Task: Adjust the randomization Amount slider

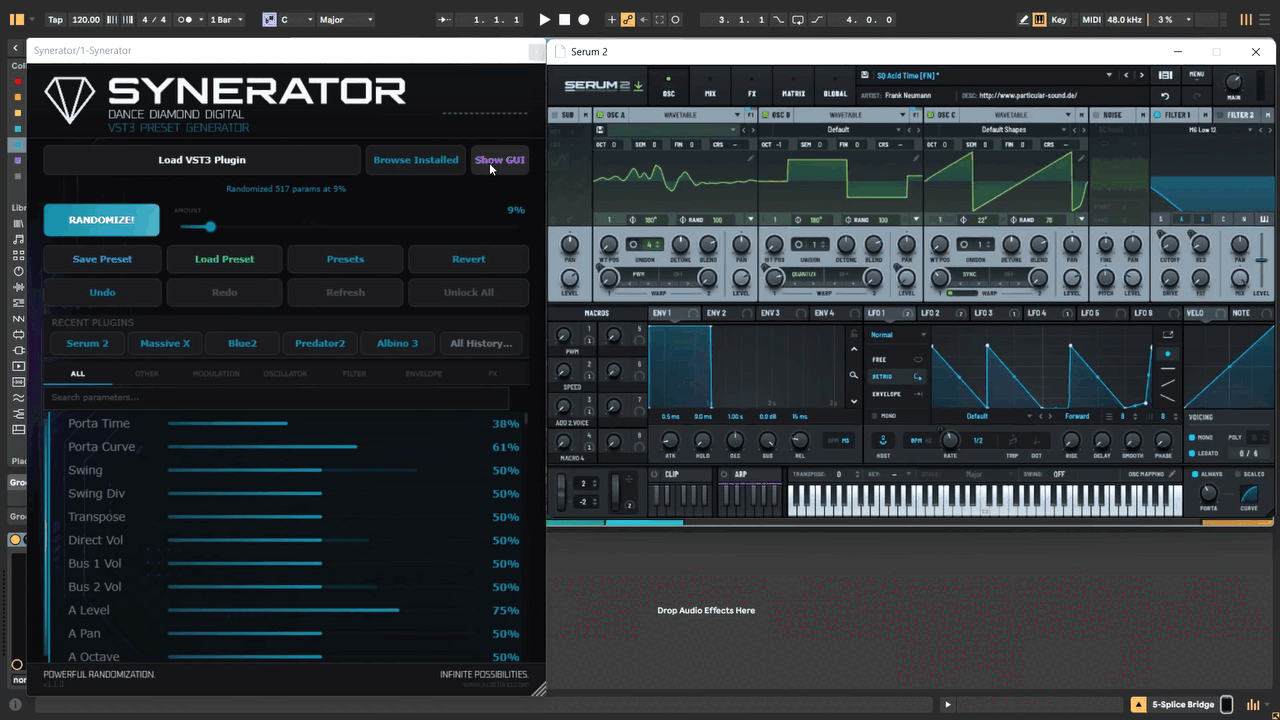Action: pos(336,227)
